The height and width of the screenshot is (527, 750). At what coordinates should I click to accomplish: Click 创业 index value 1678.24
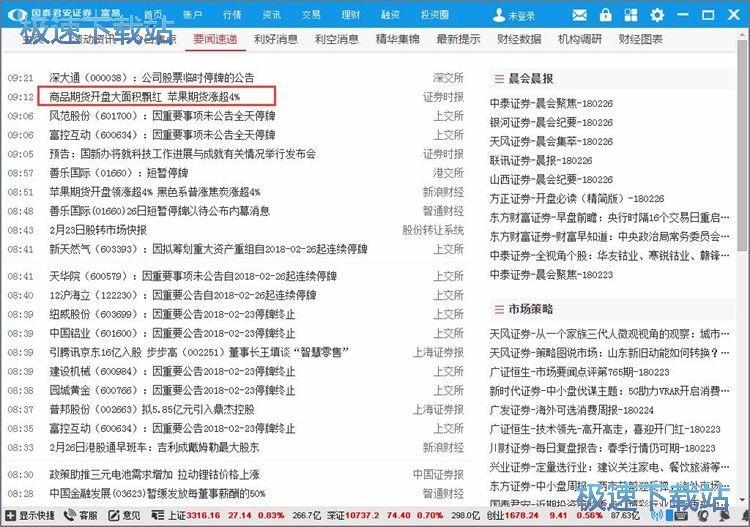[x=521, y=516]
